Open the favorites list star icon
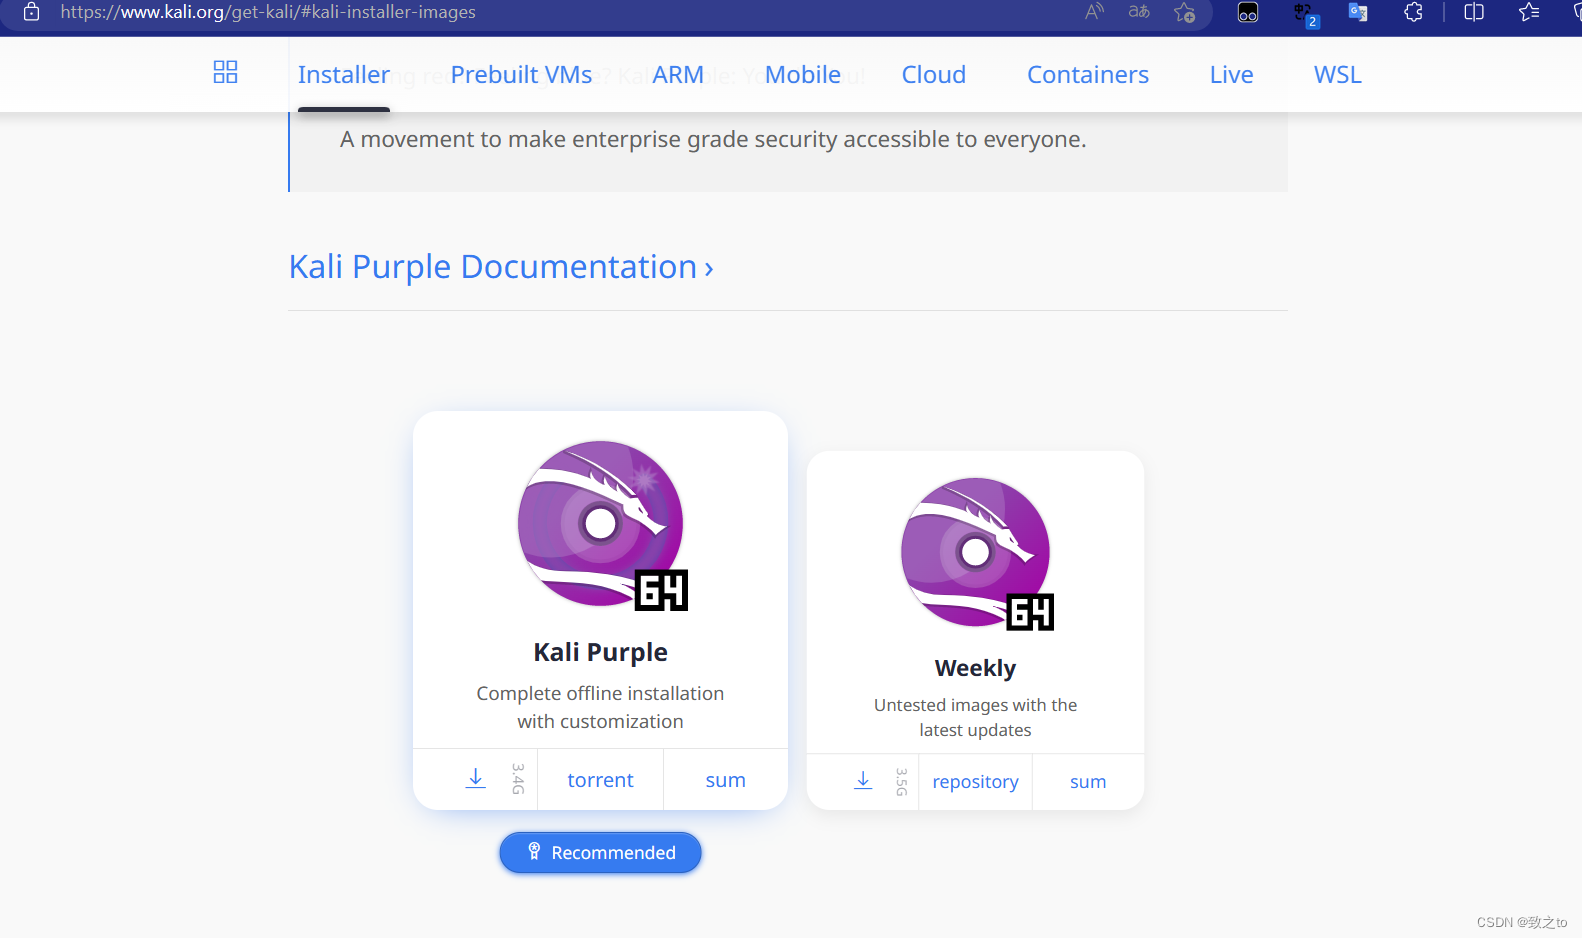Image resolution: width=1582 pixels, height=938 pixels. pyautogui.click(x=1529, y=12)
